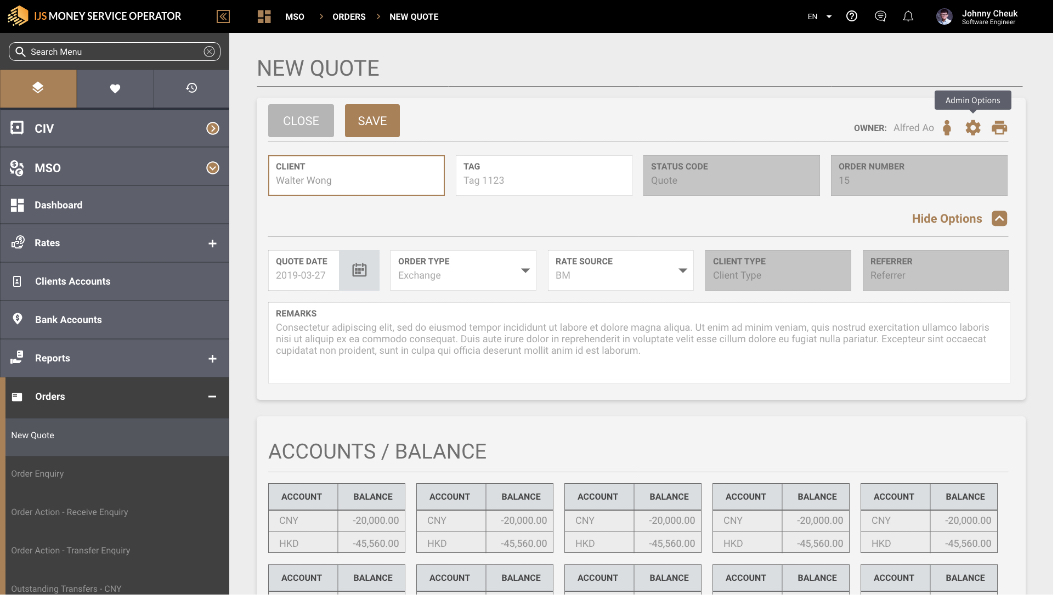The height and width of the screenshot is (595, 1054).
Task: Click the Admin Options gear icon
Action: (972, 128)
